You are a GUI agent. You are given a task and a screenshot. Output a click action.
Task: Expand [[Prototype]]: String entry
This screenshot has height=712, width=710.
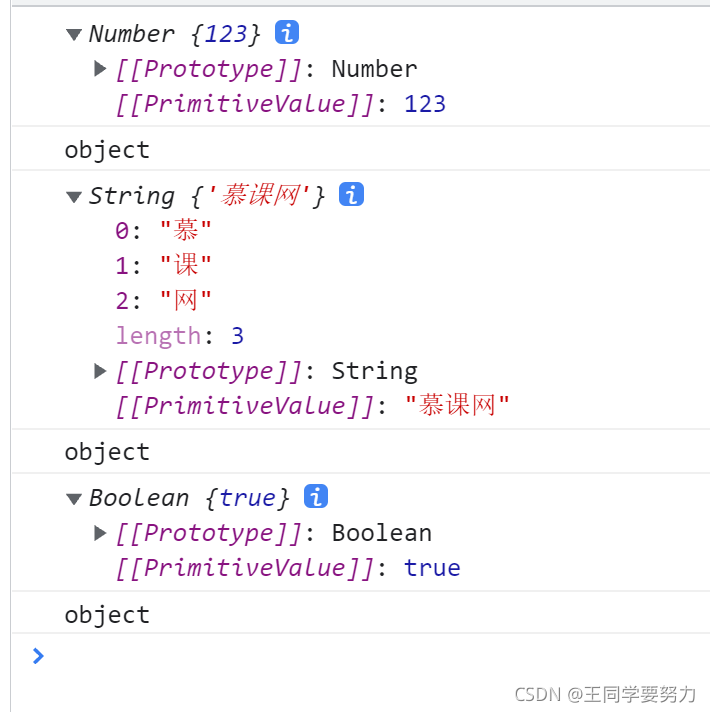pyautogui.click(x=100, y=371)
